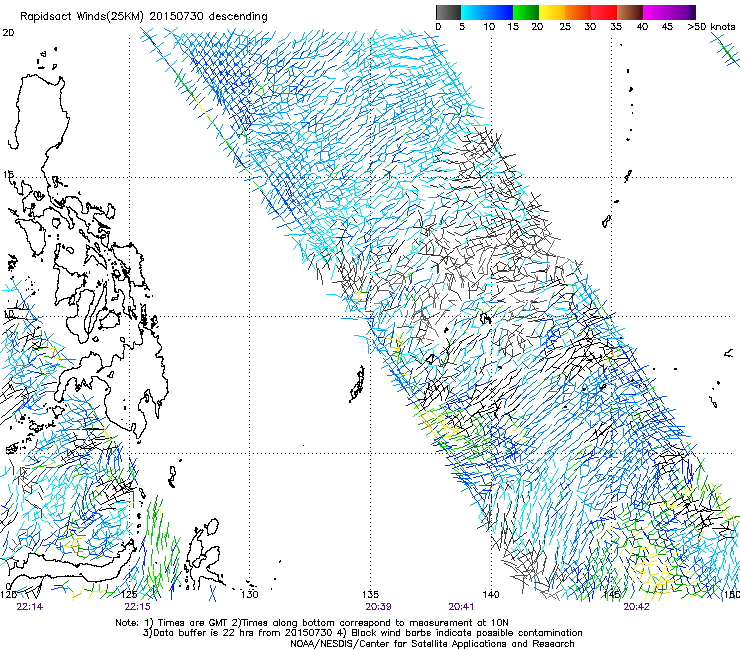Image resolution: width=740 pixels, height=650 pixels.
Task: Click the 'NOAA/NESDIS/Center for Satellite Applications and Research' credit
Action: tap(432, 643)
